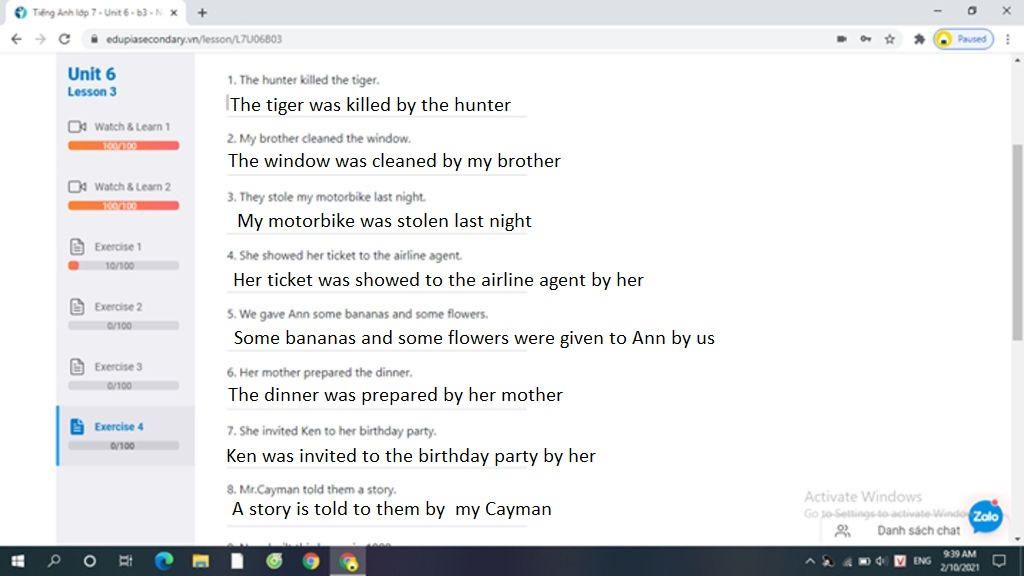Open Danh sách chat list
The width and height of the screenshot is (1024, 576).
[x=918, y=531]
